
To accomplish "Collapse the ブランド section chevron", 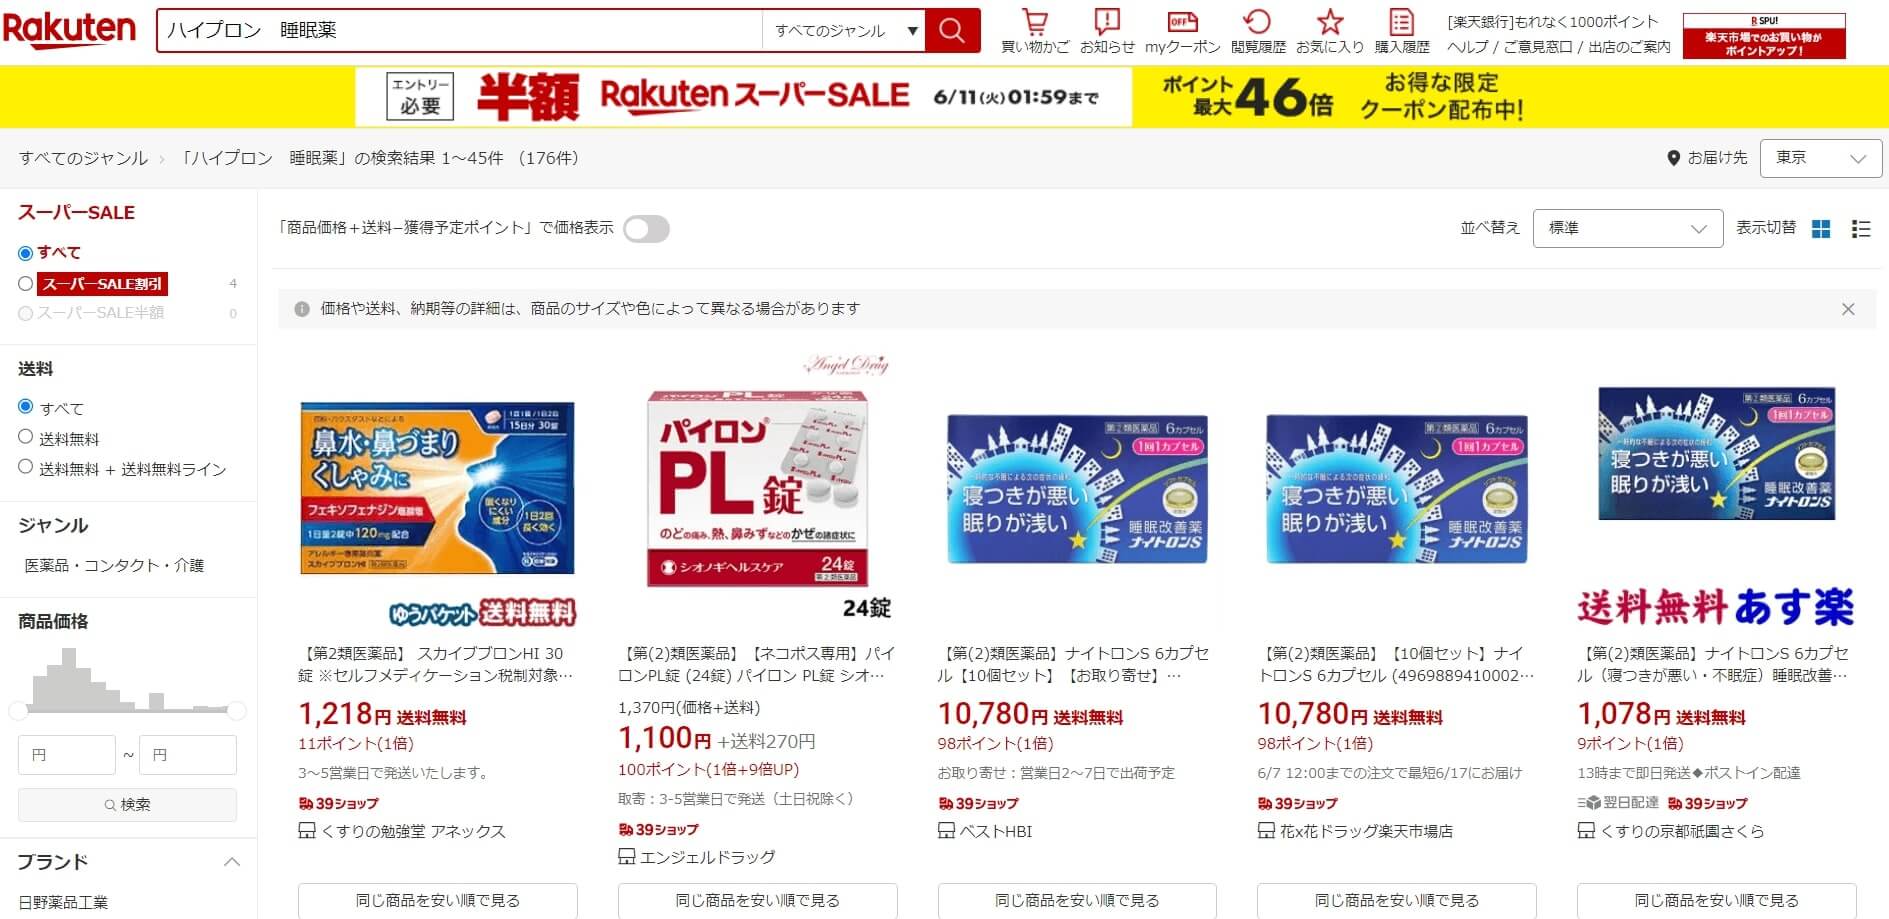I will 232,862.
